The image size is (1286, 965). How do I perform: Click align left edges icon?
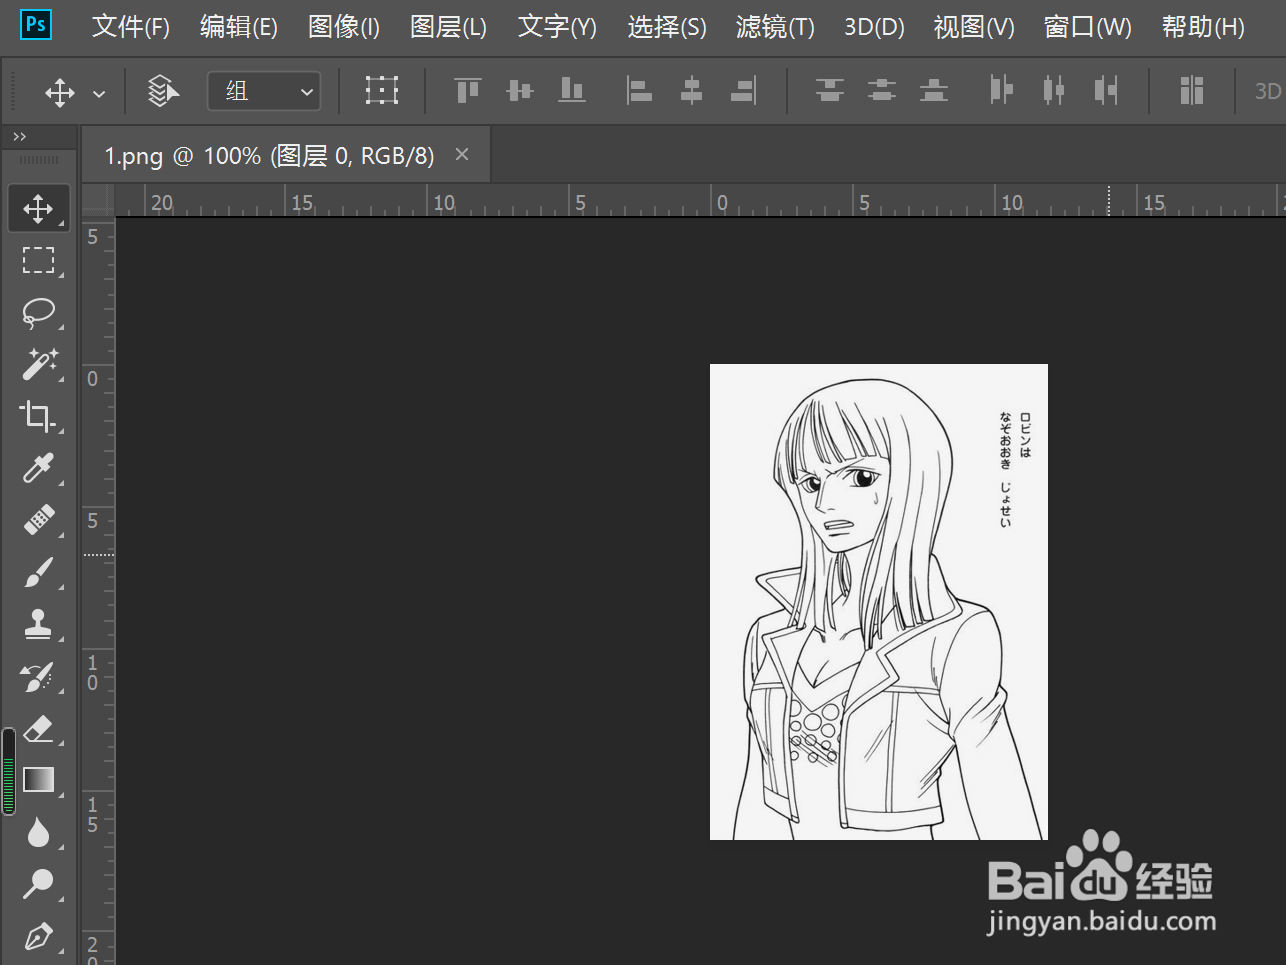pyautogui.click(x=639, y=91)
